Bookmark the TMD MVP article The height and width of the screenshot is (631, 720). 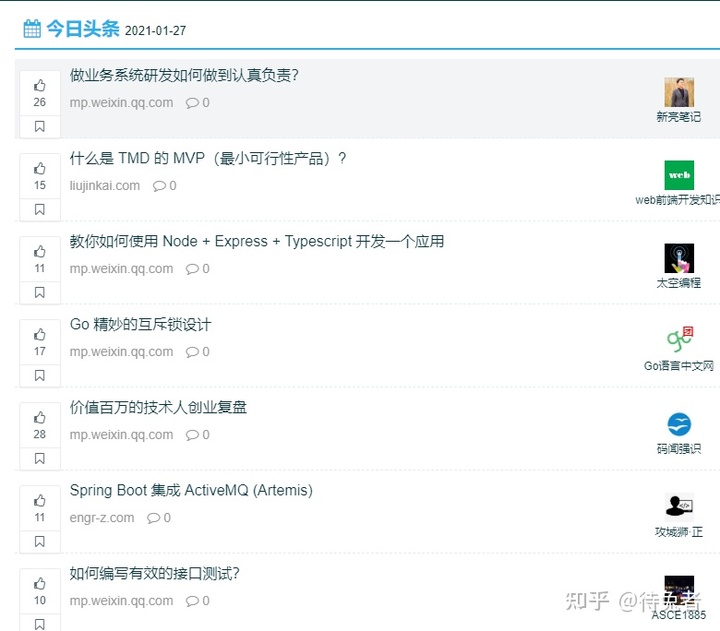(x=39, y=210)
